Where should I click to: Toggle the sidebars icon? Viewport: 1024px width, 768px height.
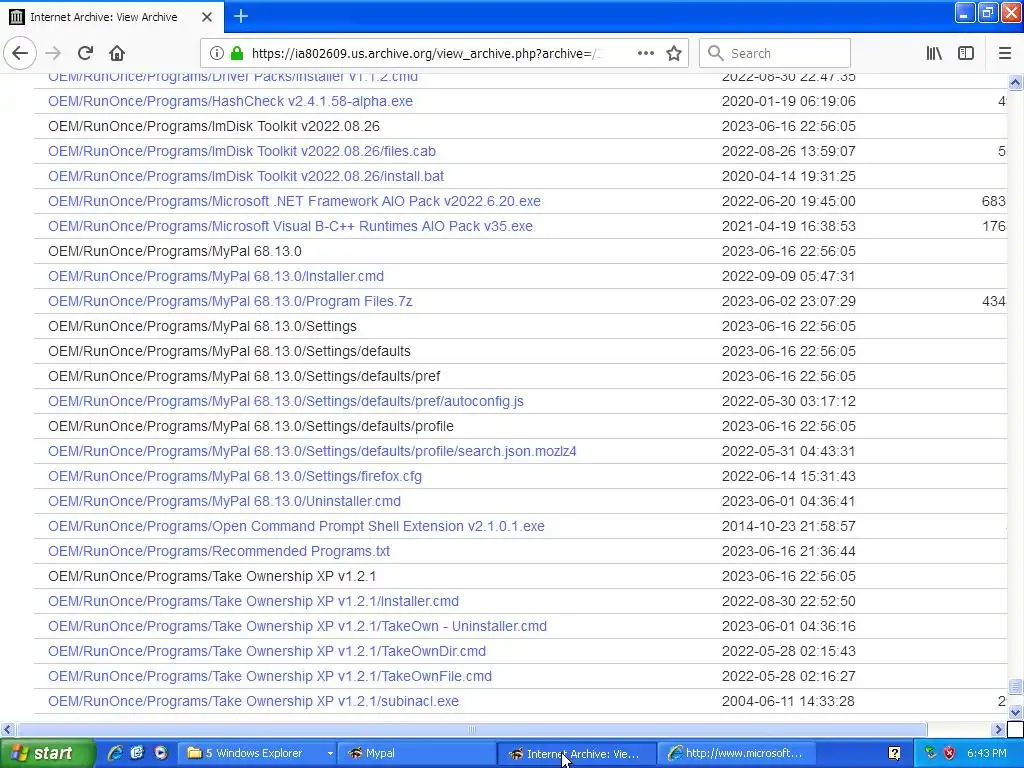tap(966, 53)
